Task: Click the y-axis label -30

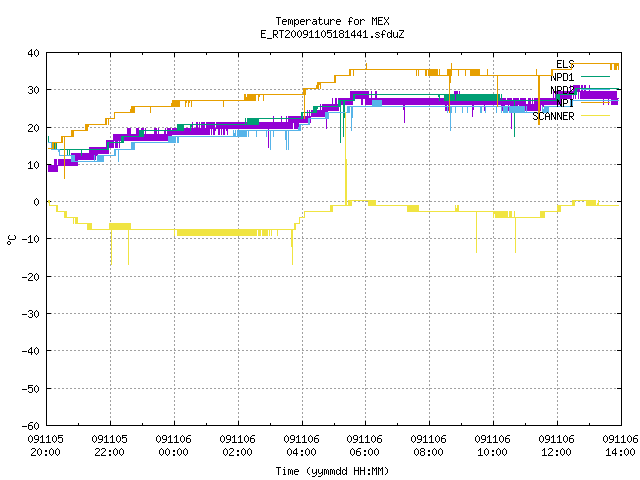Action: pos(31,314)
